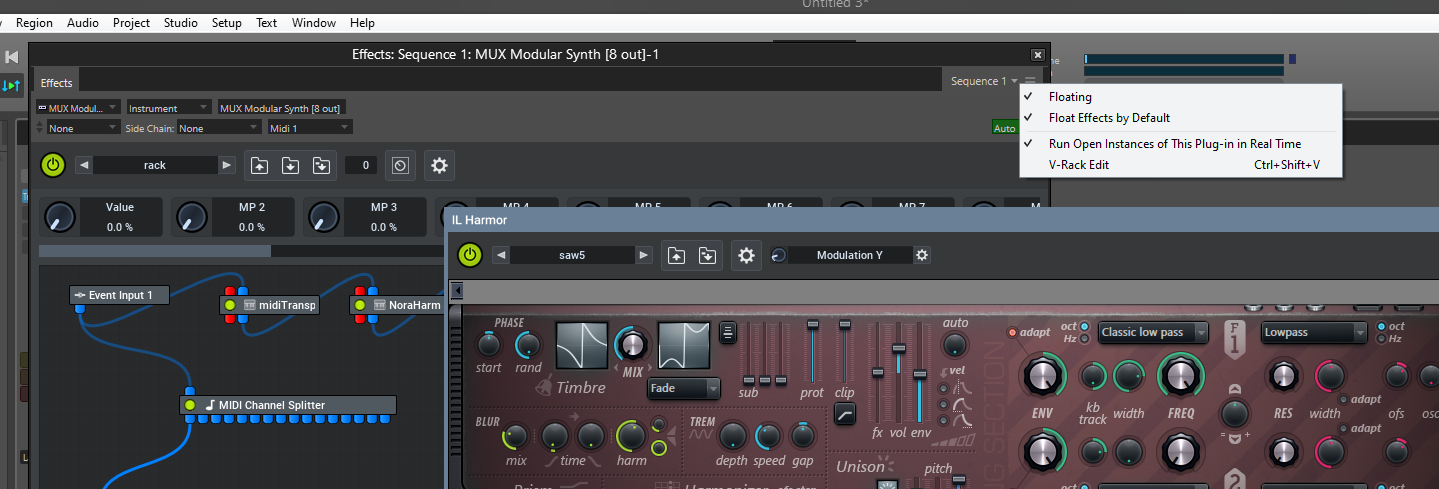This screenshot has width=1439, height=489.
Task: Click the small lines menu button beside Timbre
Action: (728, 332)
